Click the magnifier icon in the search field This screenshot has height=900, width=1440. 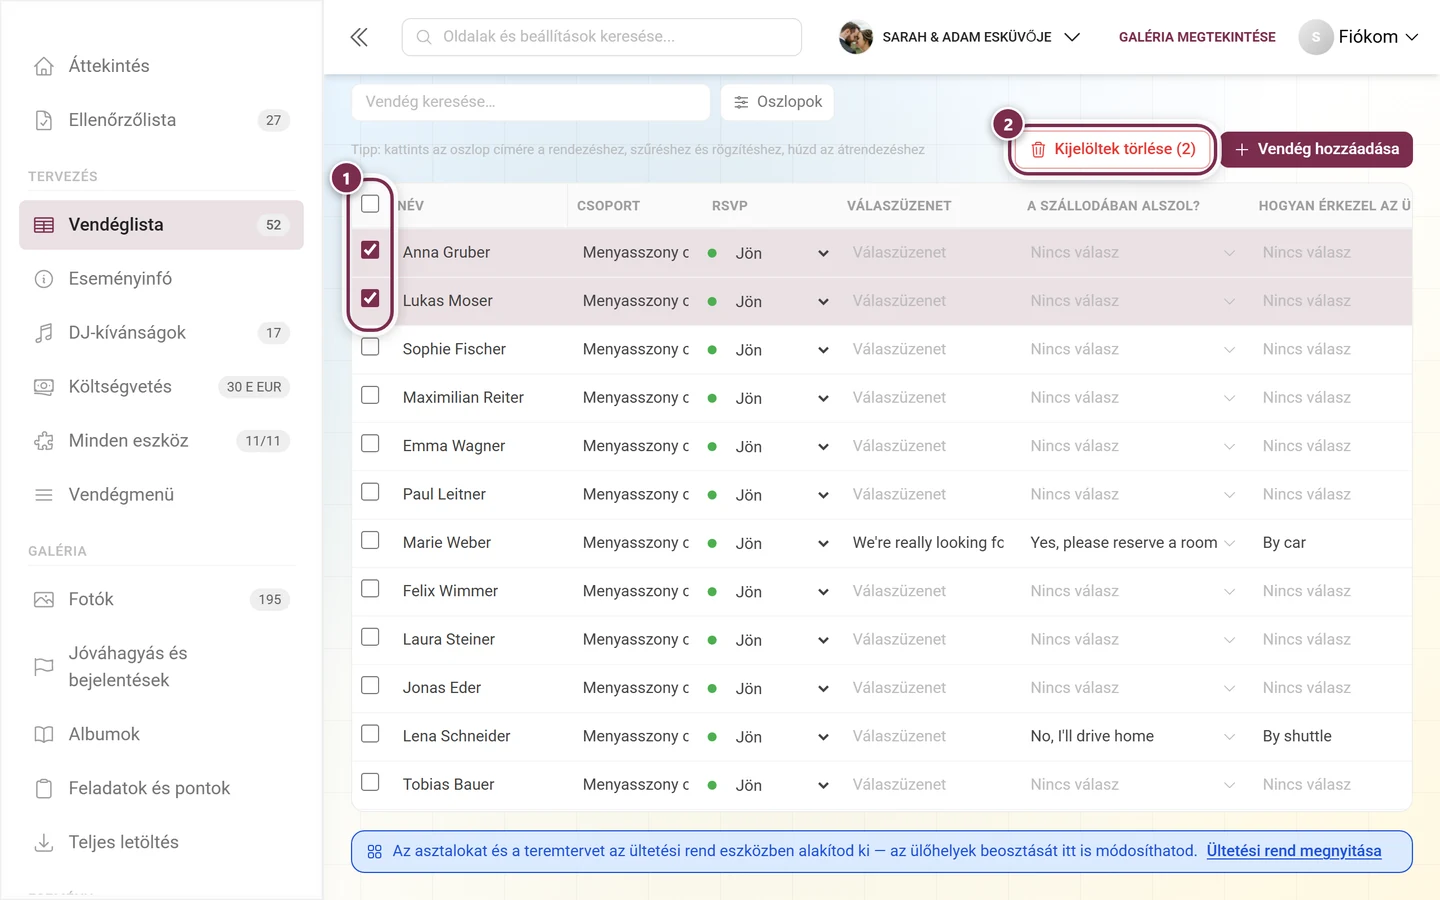(x=424, y=37)
